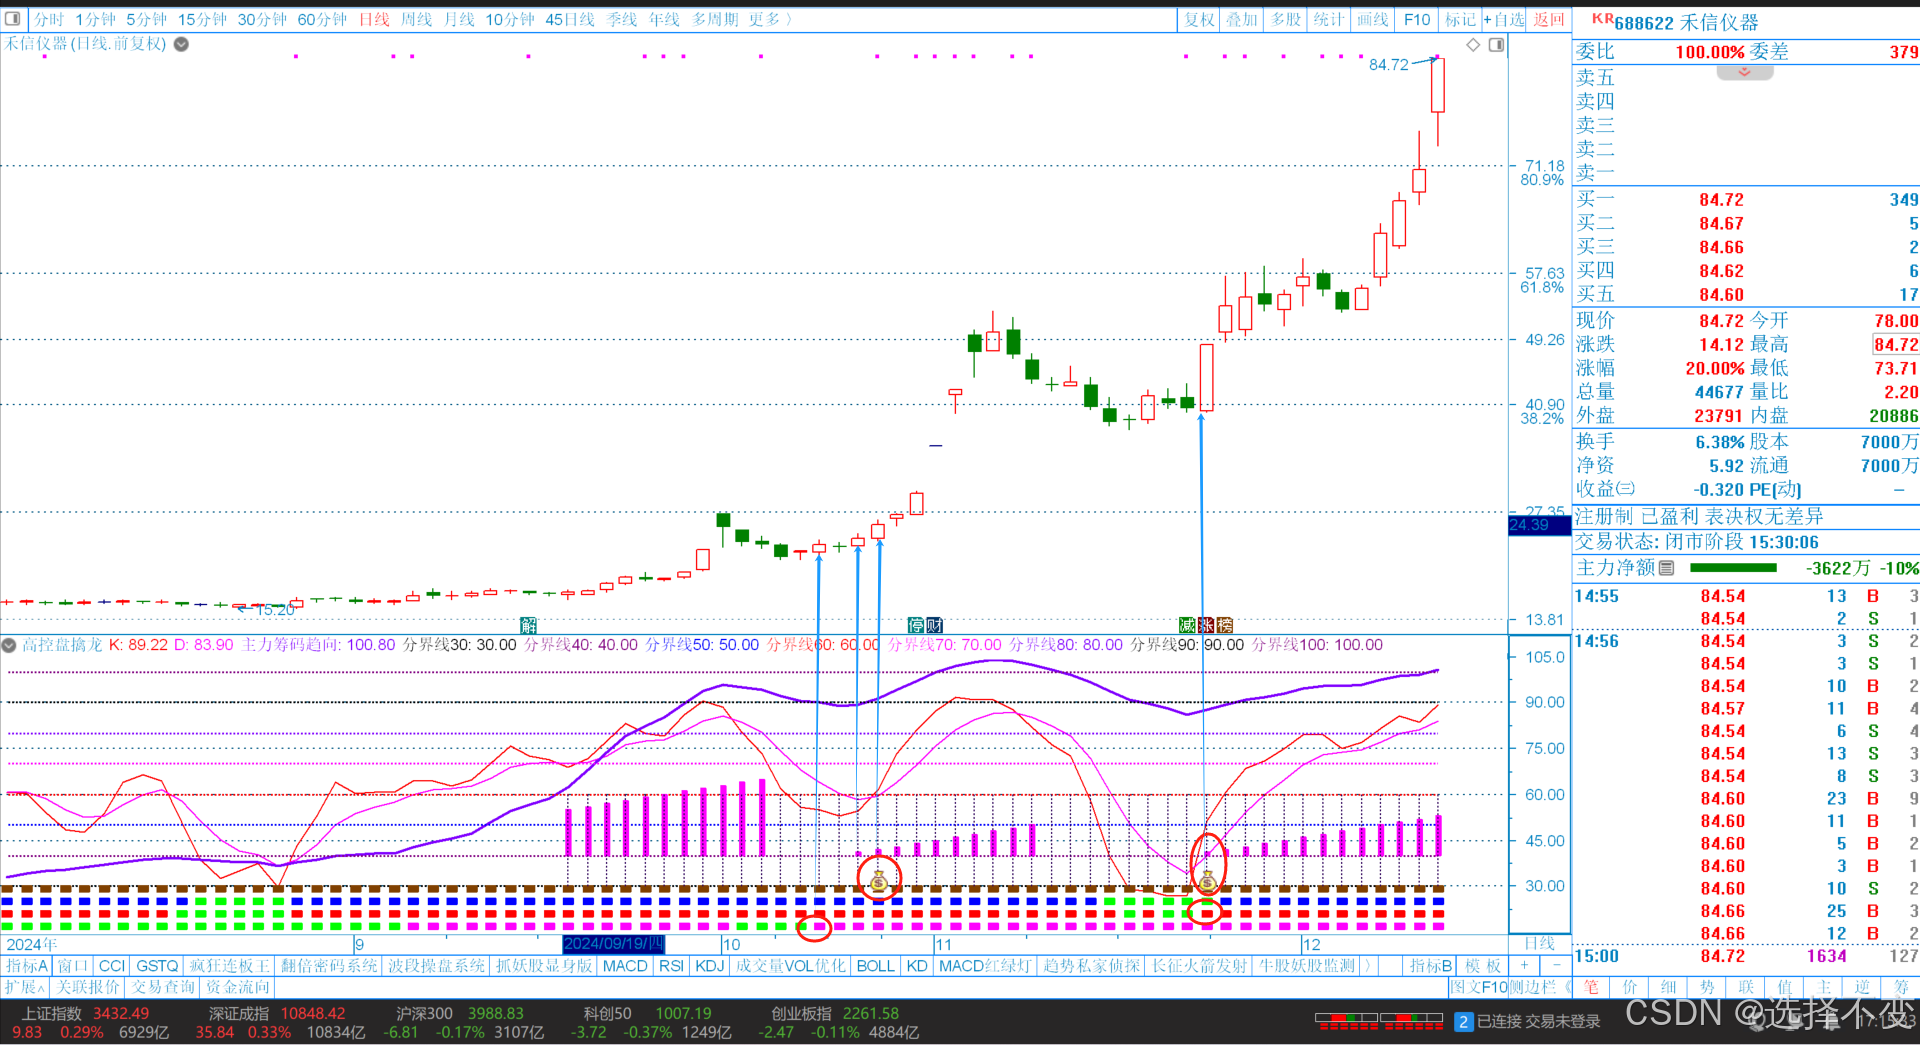Image resolution: width=1920 pixels, height=1045 pixels.
Task: Click the 2024/09/19 date marker
Action: pos(614,944)
